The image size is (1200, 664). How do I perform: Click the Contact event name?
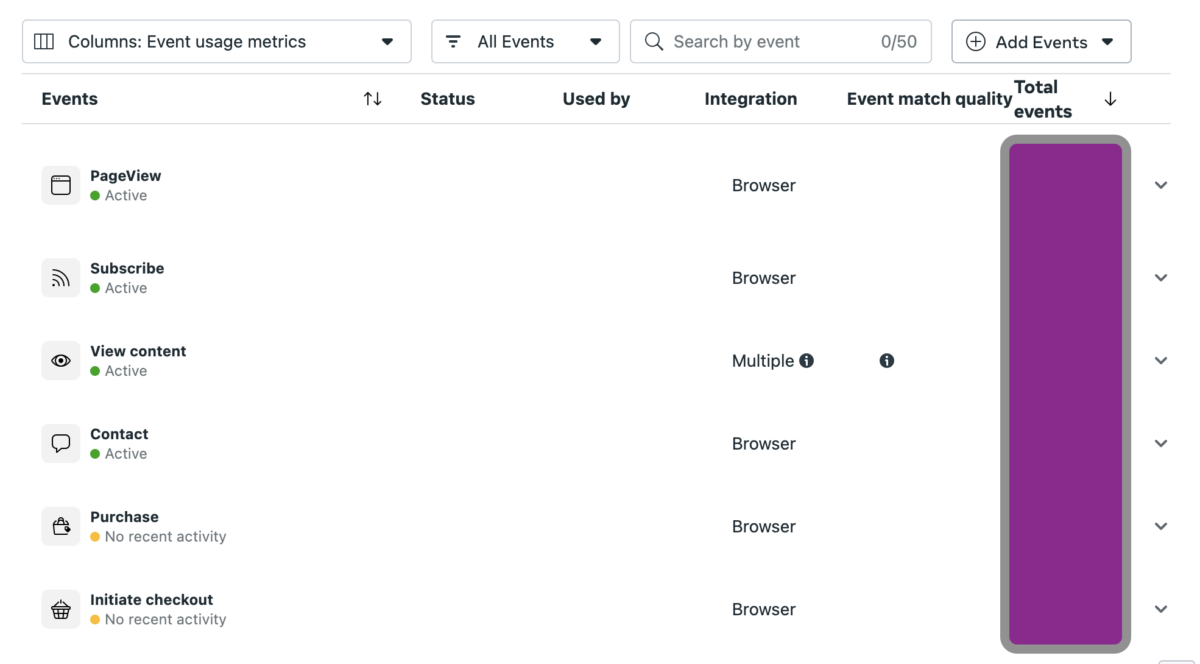(x=119, y=434)
